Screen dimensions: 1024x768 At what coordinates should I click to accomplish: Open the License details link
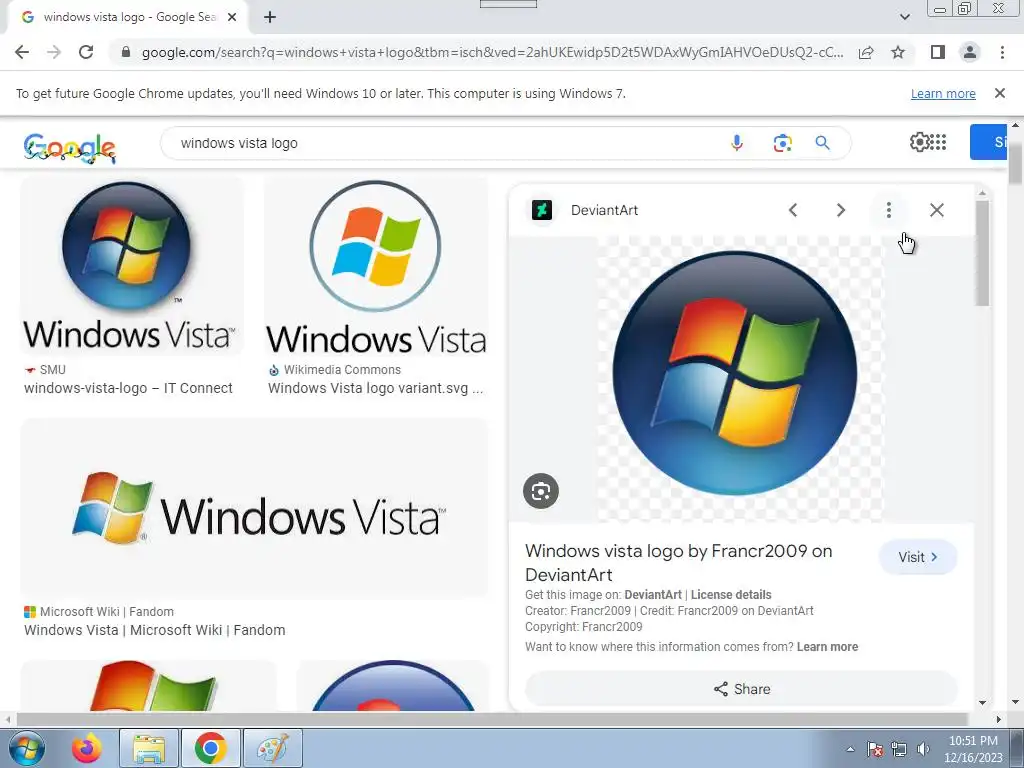731,595
